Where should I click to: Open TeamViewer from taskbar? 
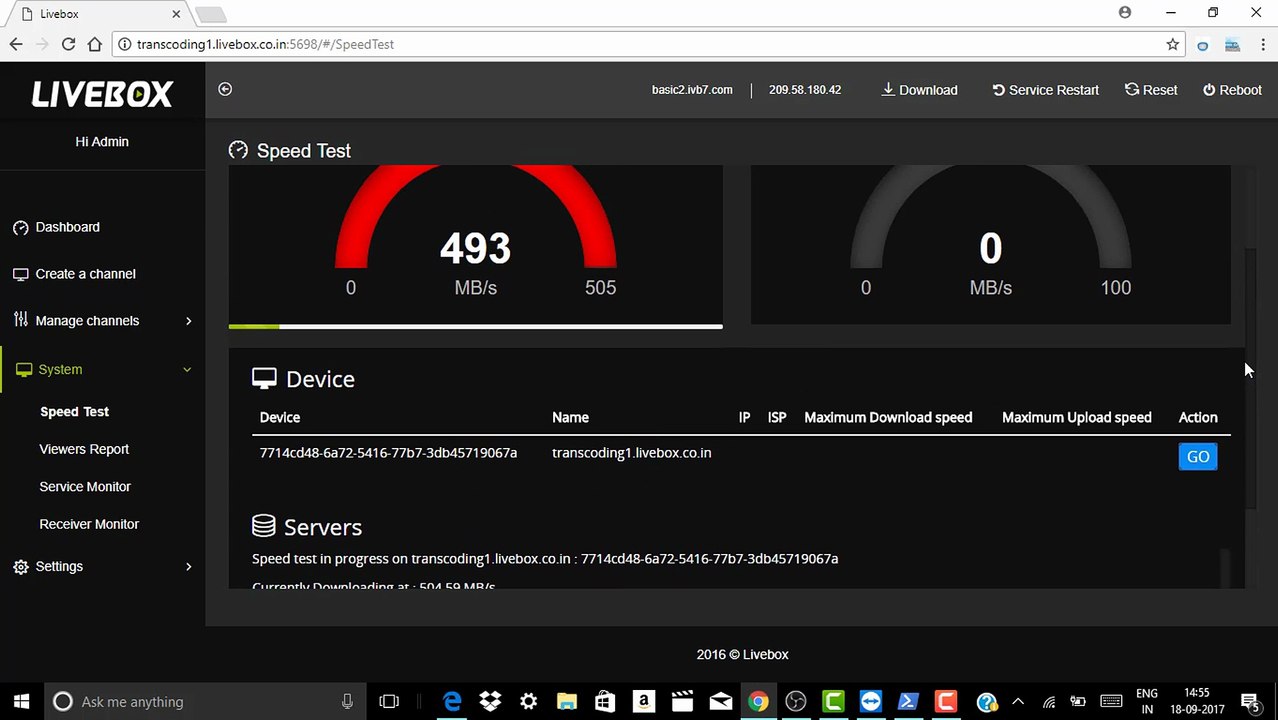pos(871,701)
